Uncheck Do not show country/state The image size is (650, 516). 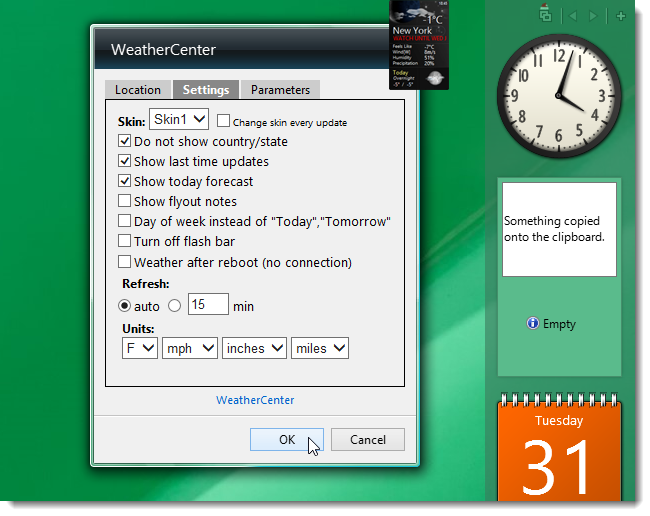(x=124, y=141)
